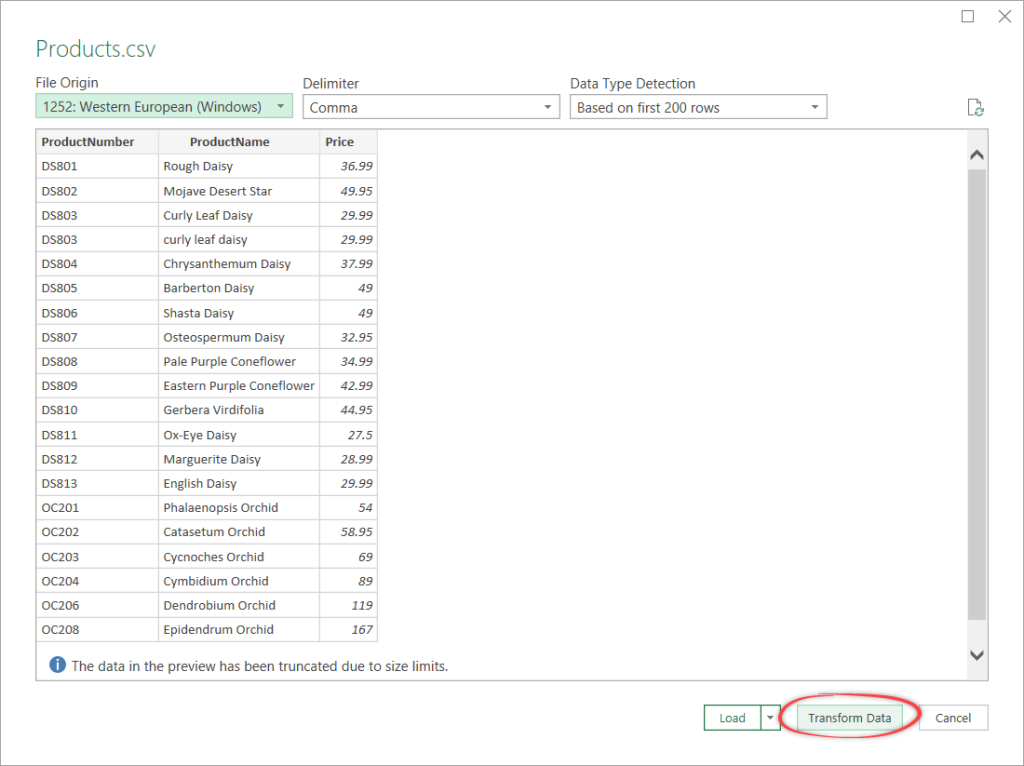This screenshot has height=766, width=1024.
Task: Select the Price column header
Action: (x=348, y=142)
